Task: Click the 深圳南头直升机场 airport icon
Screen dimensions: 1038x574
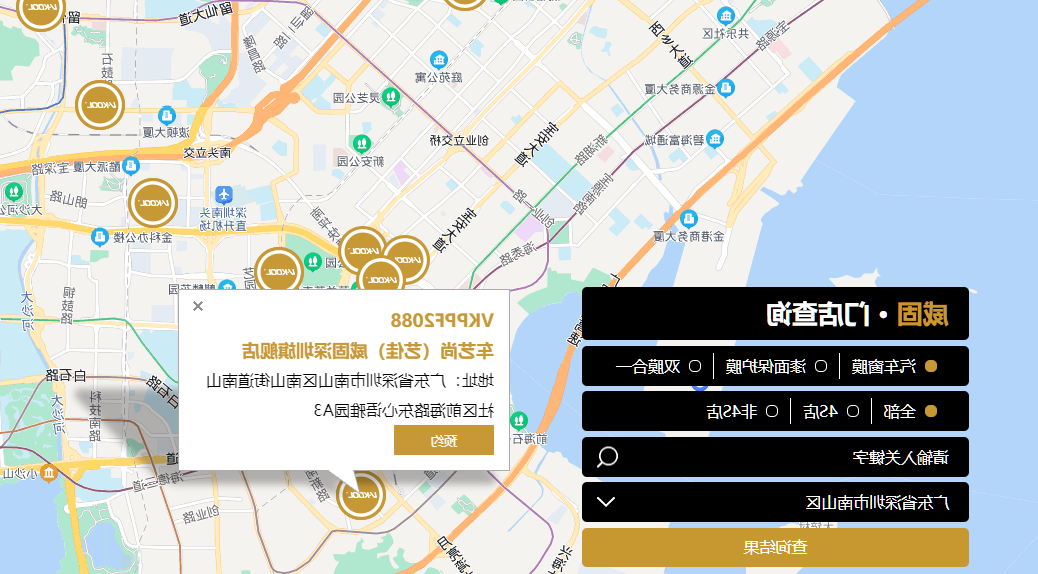Action: tap(224, 195)
